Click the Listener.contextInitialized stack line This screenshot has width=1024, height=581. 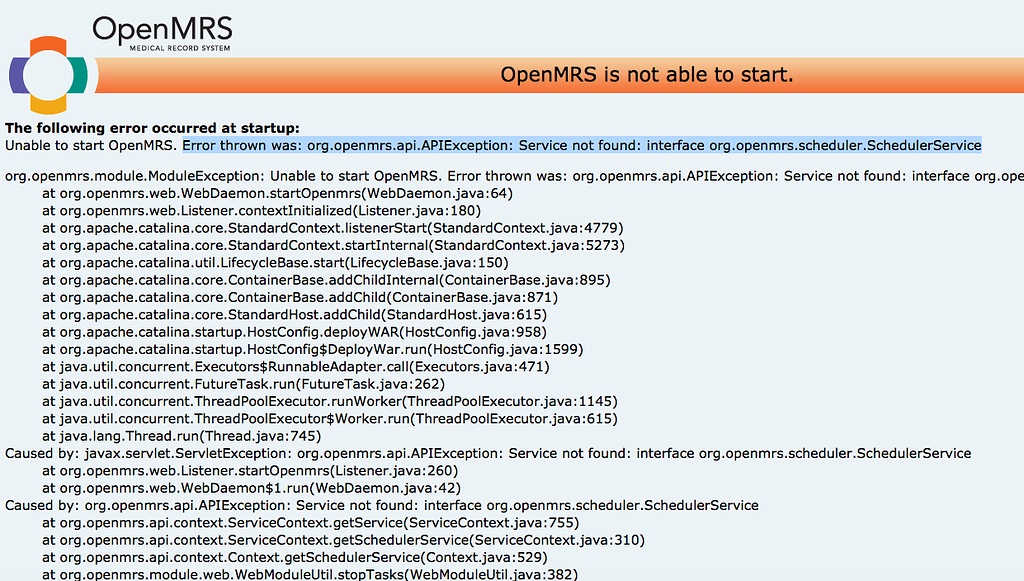[261, 211]
